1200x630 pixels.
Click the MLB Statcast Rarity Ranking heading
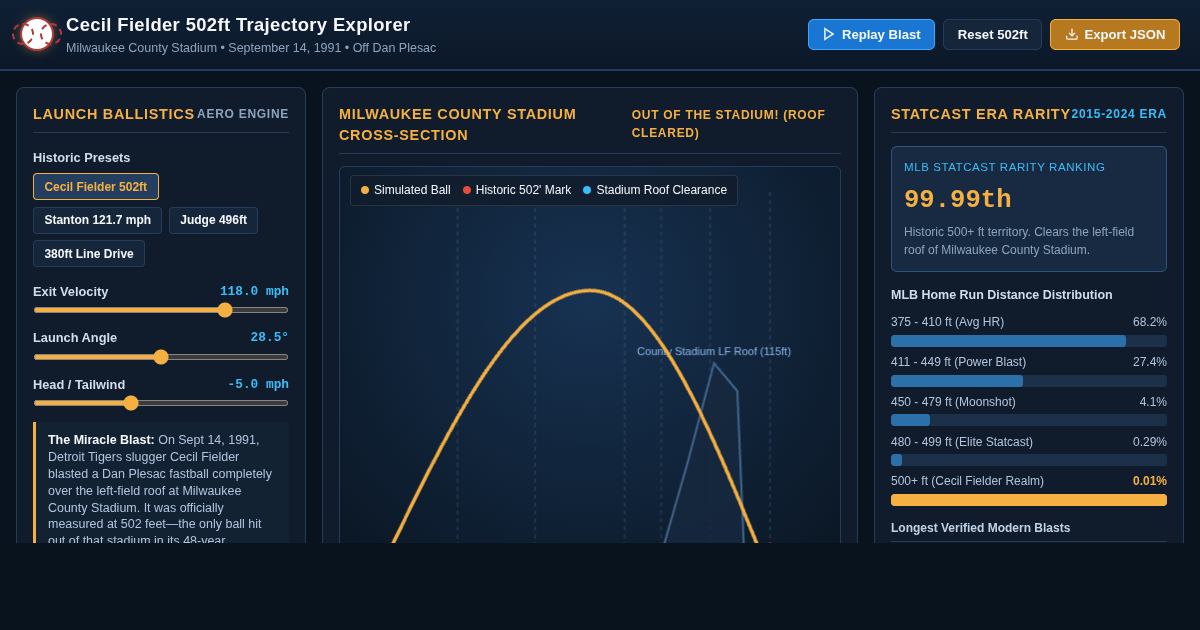pyautogui.click(x=1004, y=167)
